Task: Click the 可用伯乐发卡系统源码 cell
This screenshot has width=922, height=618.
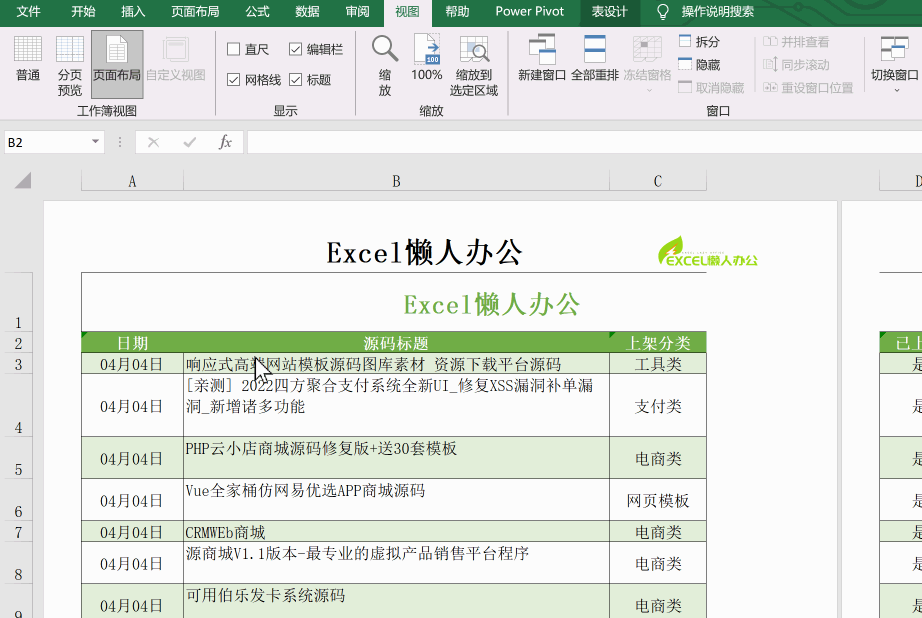Action: click(396, 601)
